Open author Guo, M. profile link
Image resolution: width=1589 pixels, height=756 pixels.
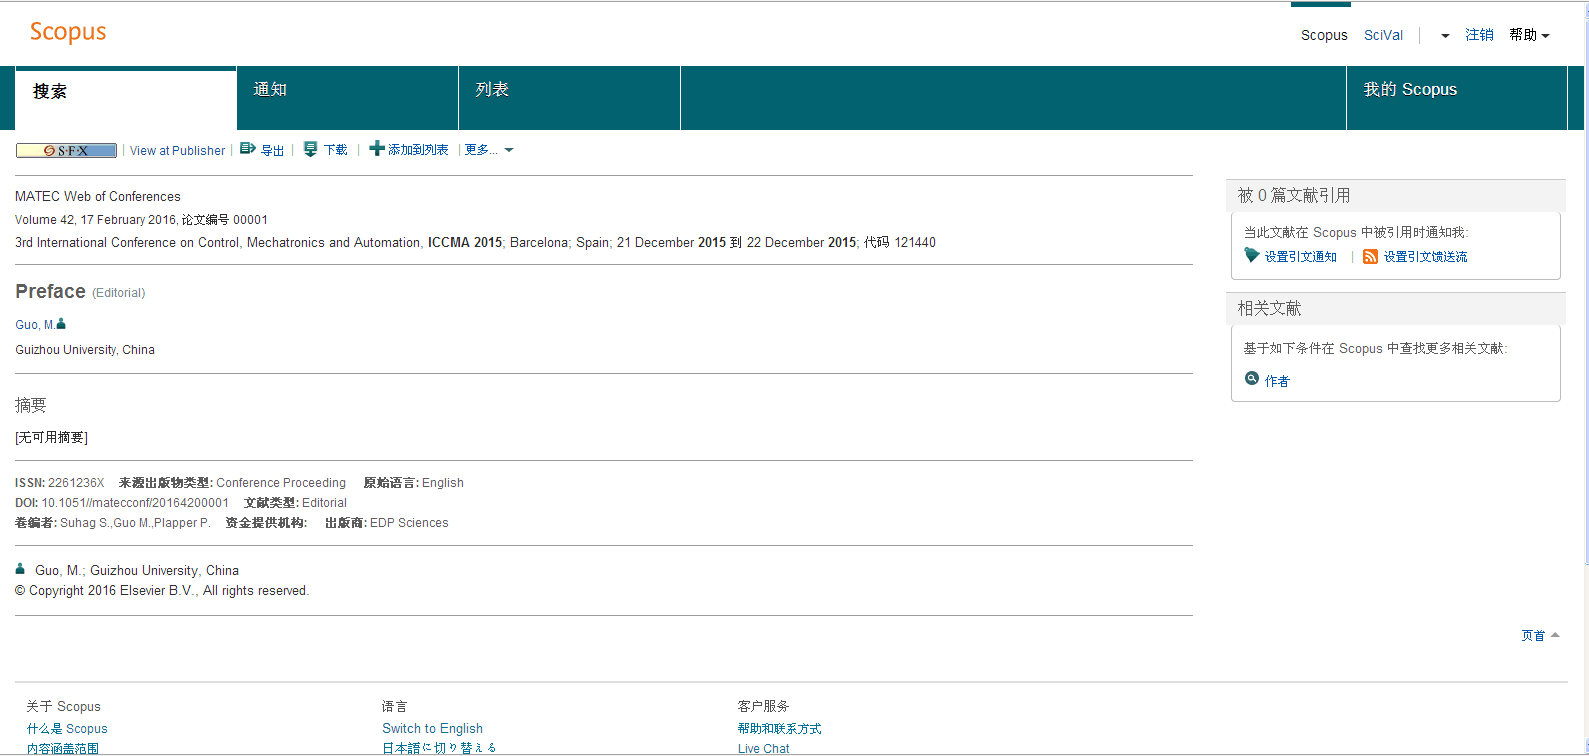click(x=35, y=325)
